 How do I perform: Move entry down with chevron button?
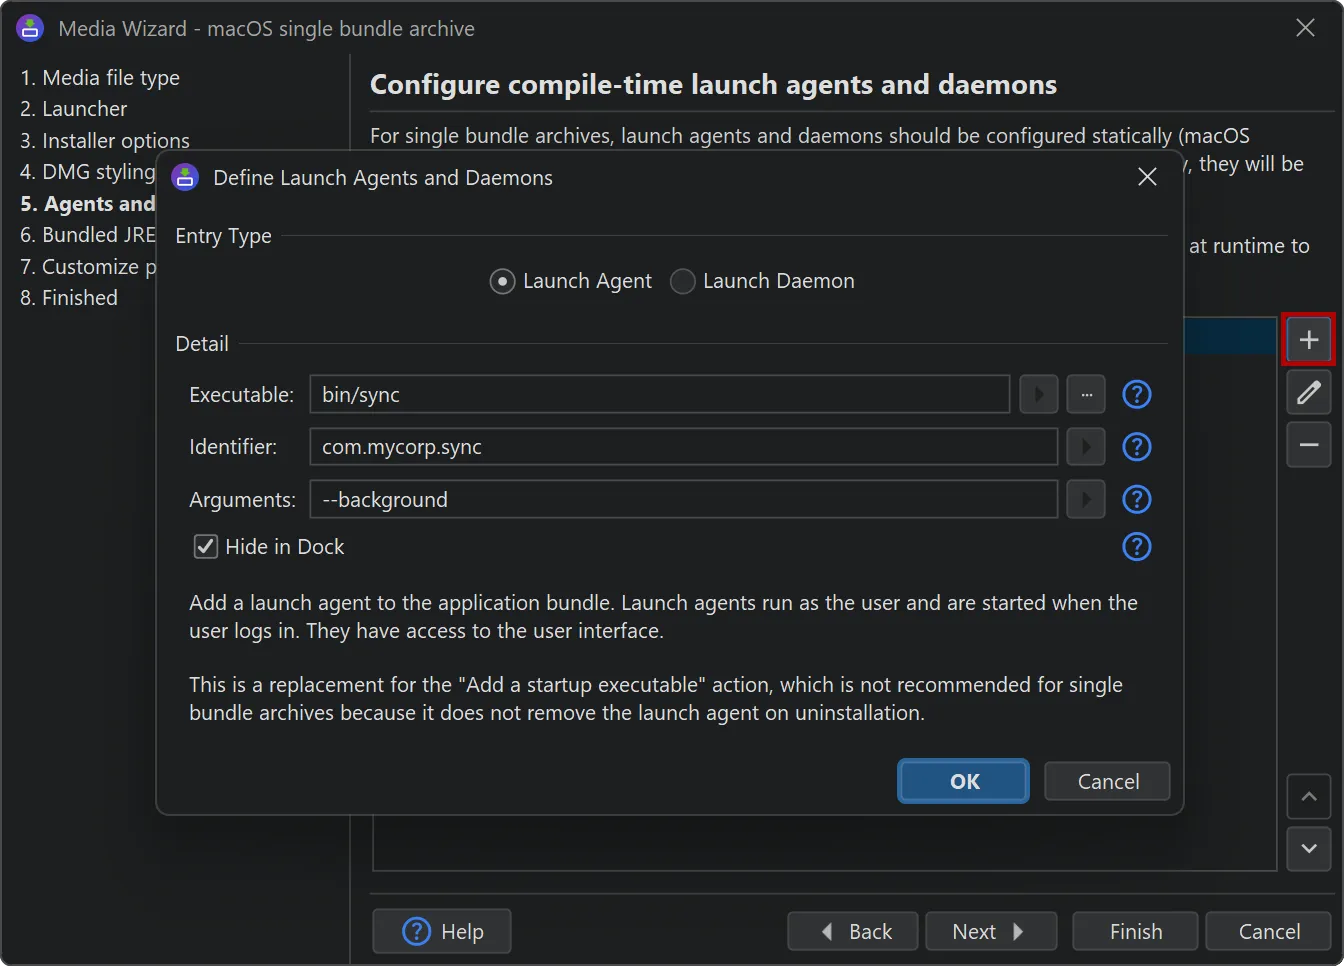(1308, 849)
